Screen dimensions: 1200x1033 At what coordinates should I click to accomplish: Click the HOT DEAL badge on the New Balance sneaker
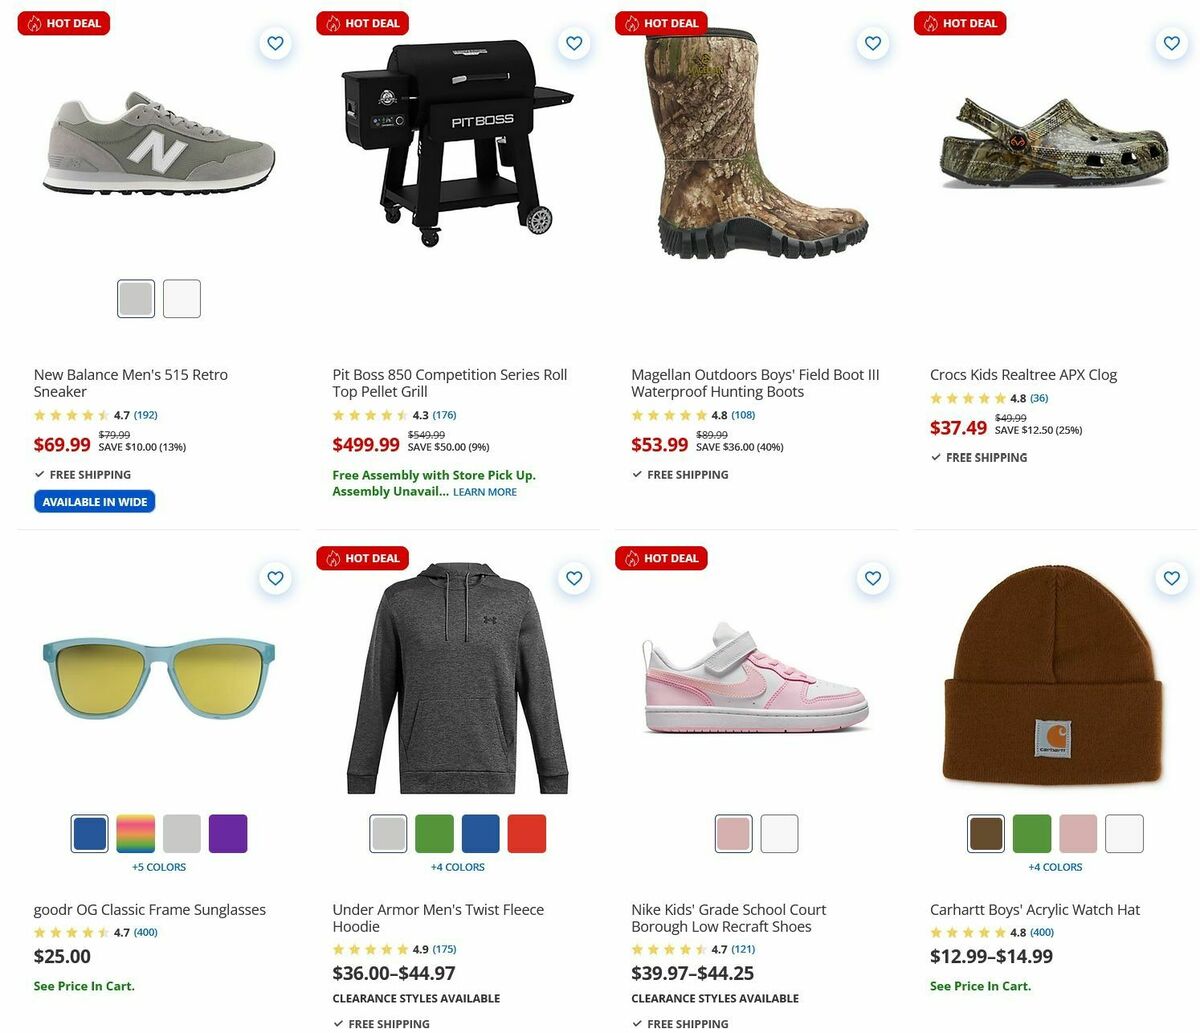tap(63, 23)
